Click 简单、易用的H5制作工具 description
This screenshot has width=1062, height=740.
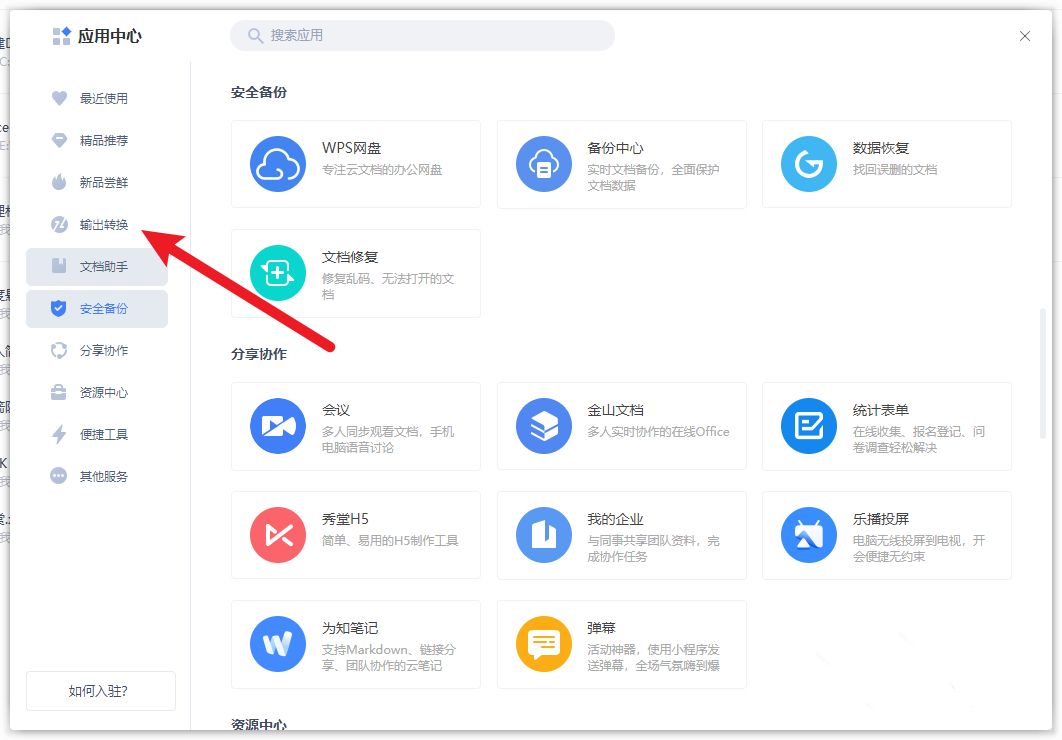tap(390, 541)
